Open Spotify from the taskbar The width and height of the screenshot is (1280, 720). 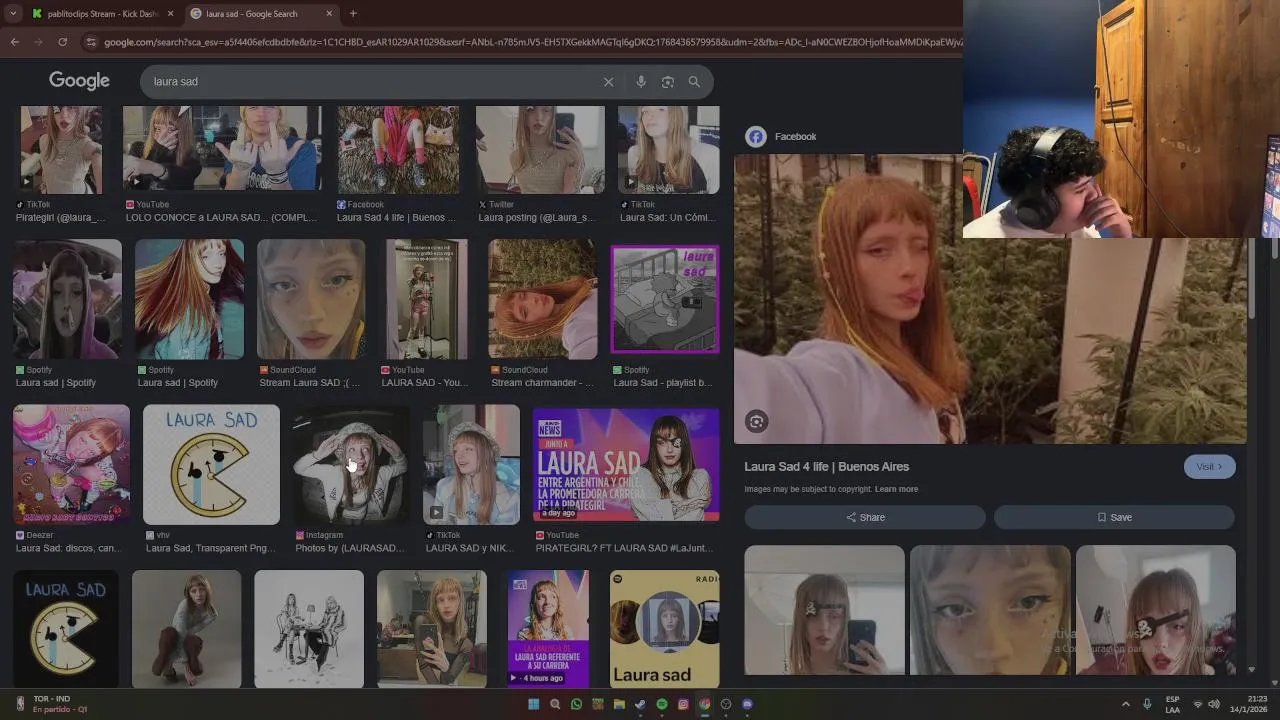tap(662, 705)
